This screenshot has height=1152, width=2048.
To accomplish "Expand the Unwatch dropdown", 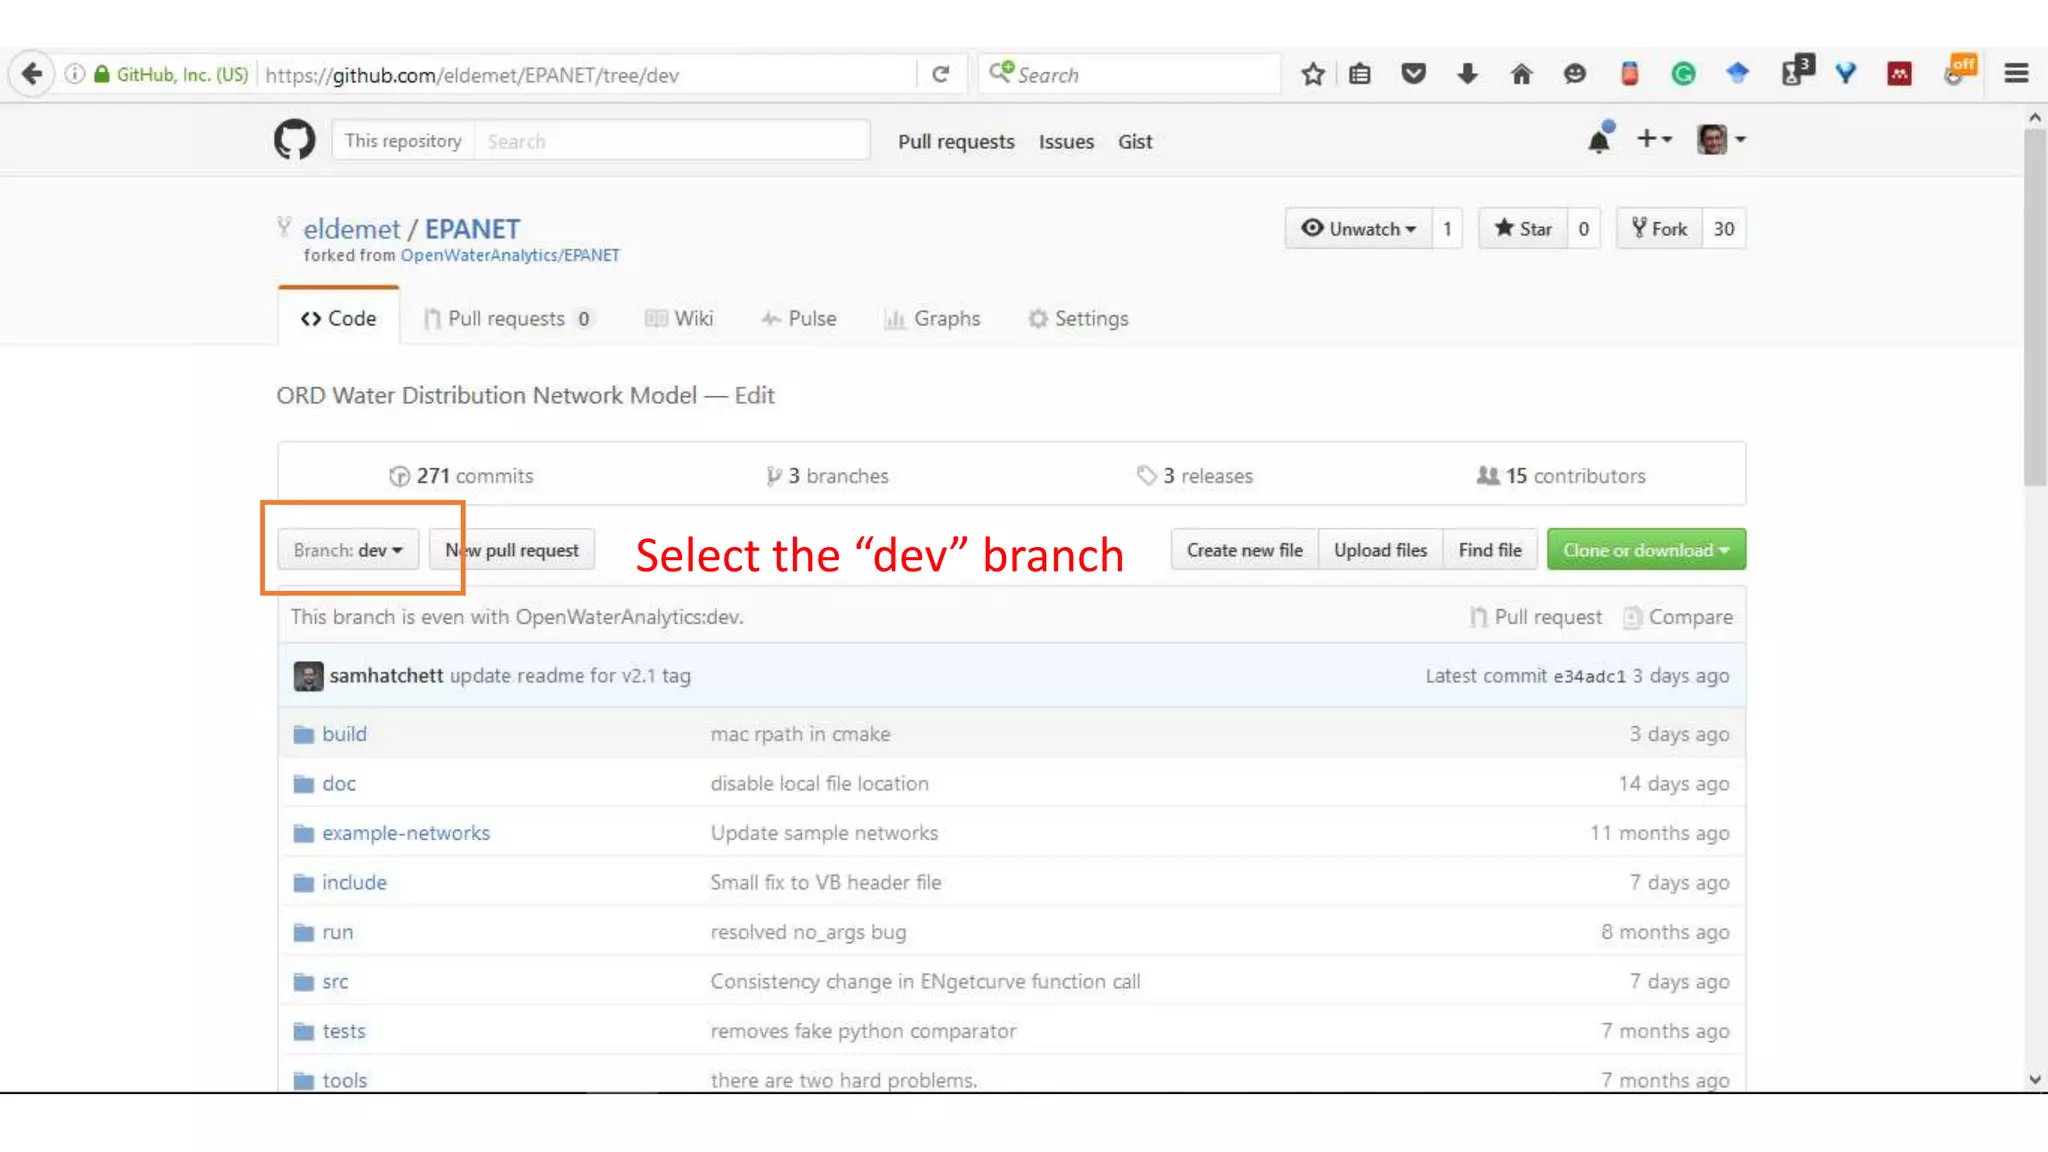I will click(1358, 229).
